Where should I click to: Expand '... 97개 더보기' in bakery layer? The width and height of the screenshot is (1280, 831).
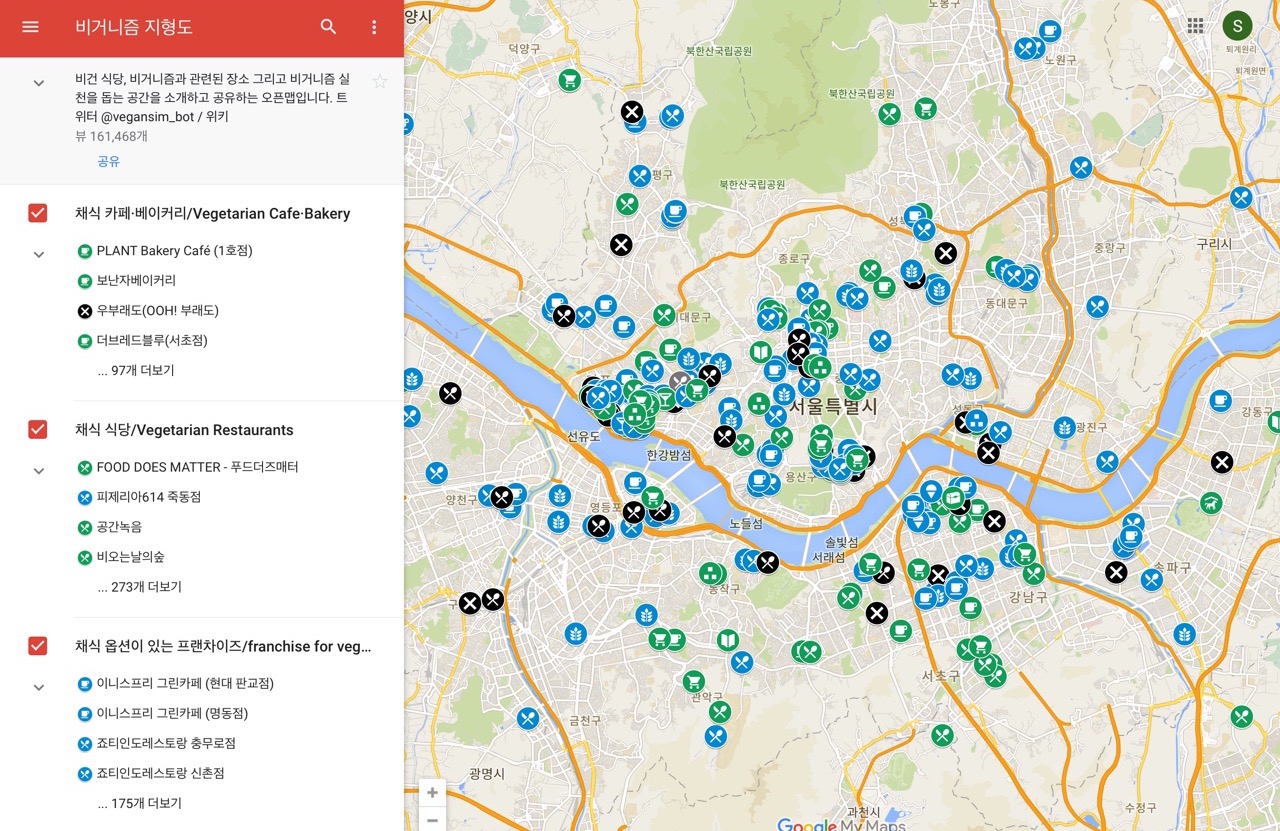click(x=136, y=370)
